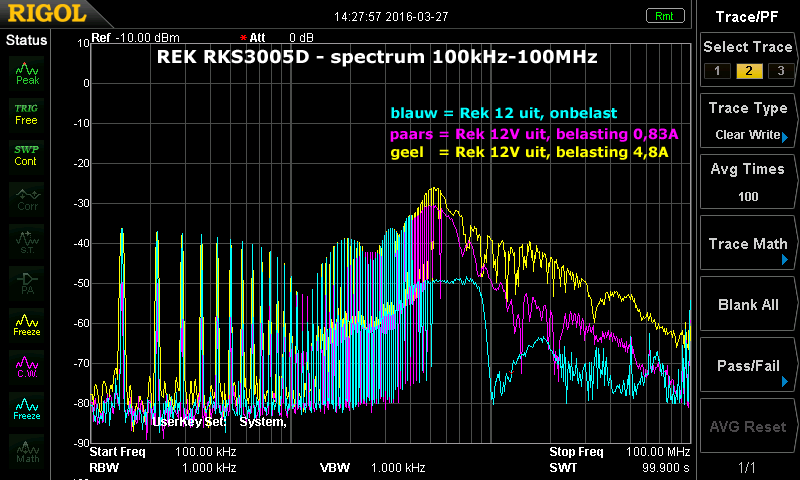Click the cyan Freeze trace icon
Image resolution: width=800 pixels, height=480 pixels.
click(x=27, y=409)
